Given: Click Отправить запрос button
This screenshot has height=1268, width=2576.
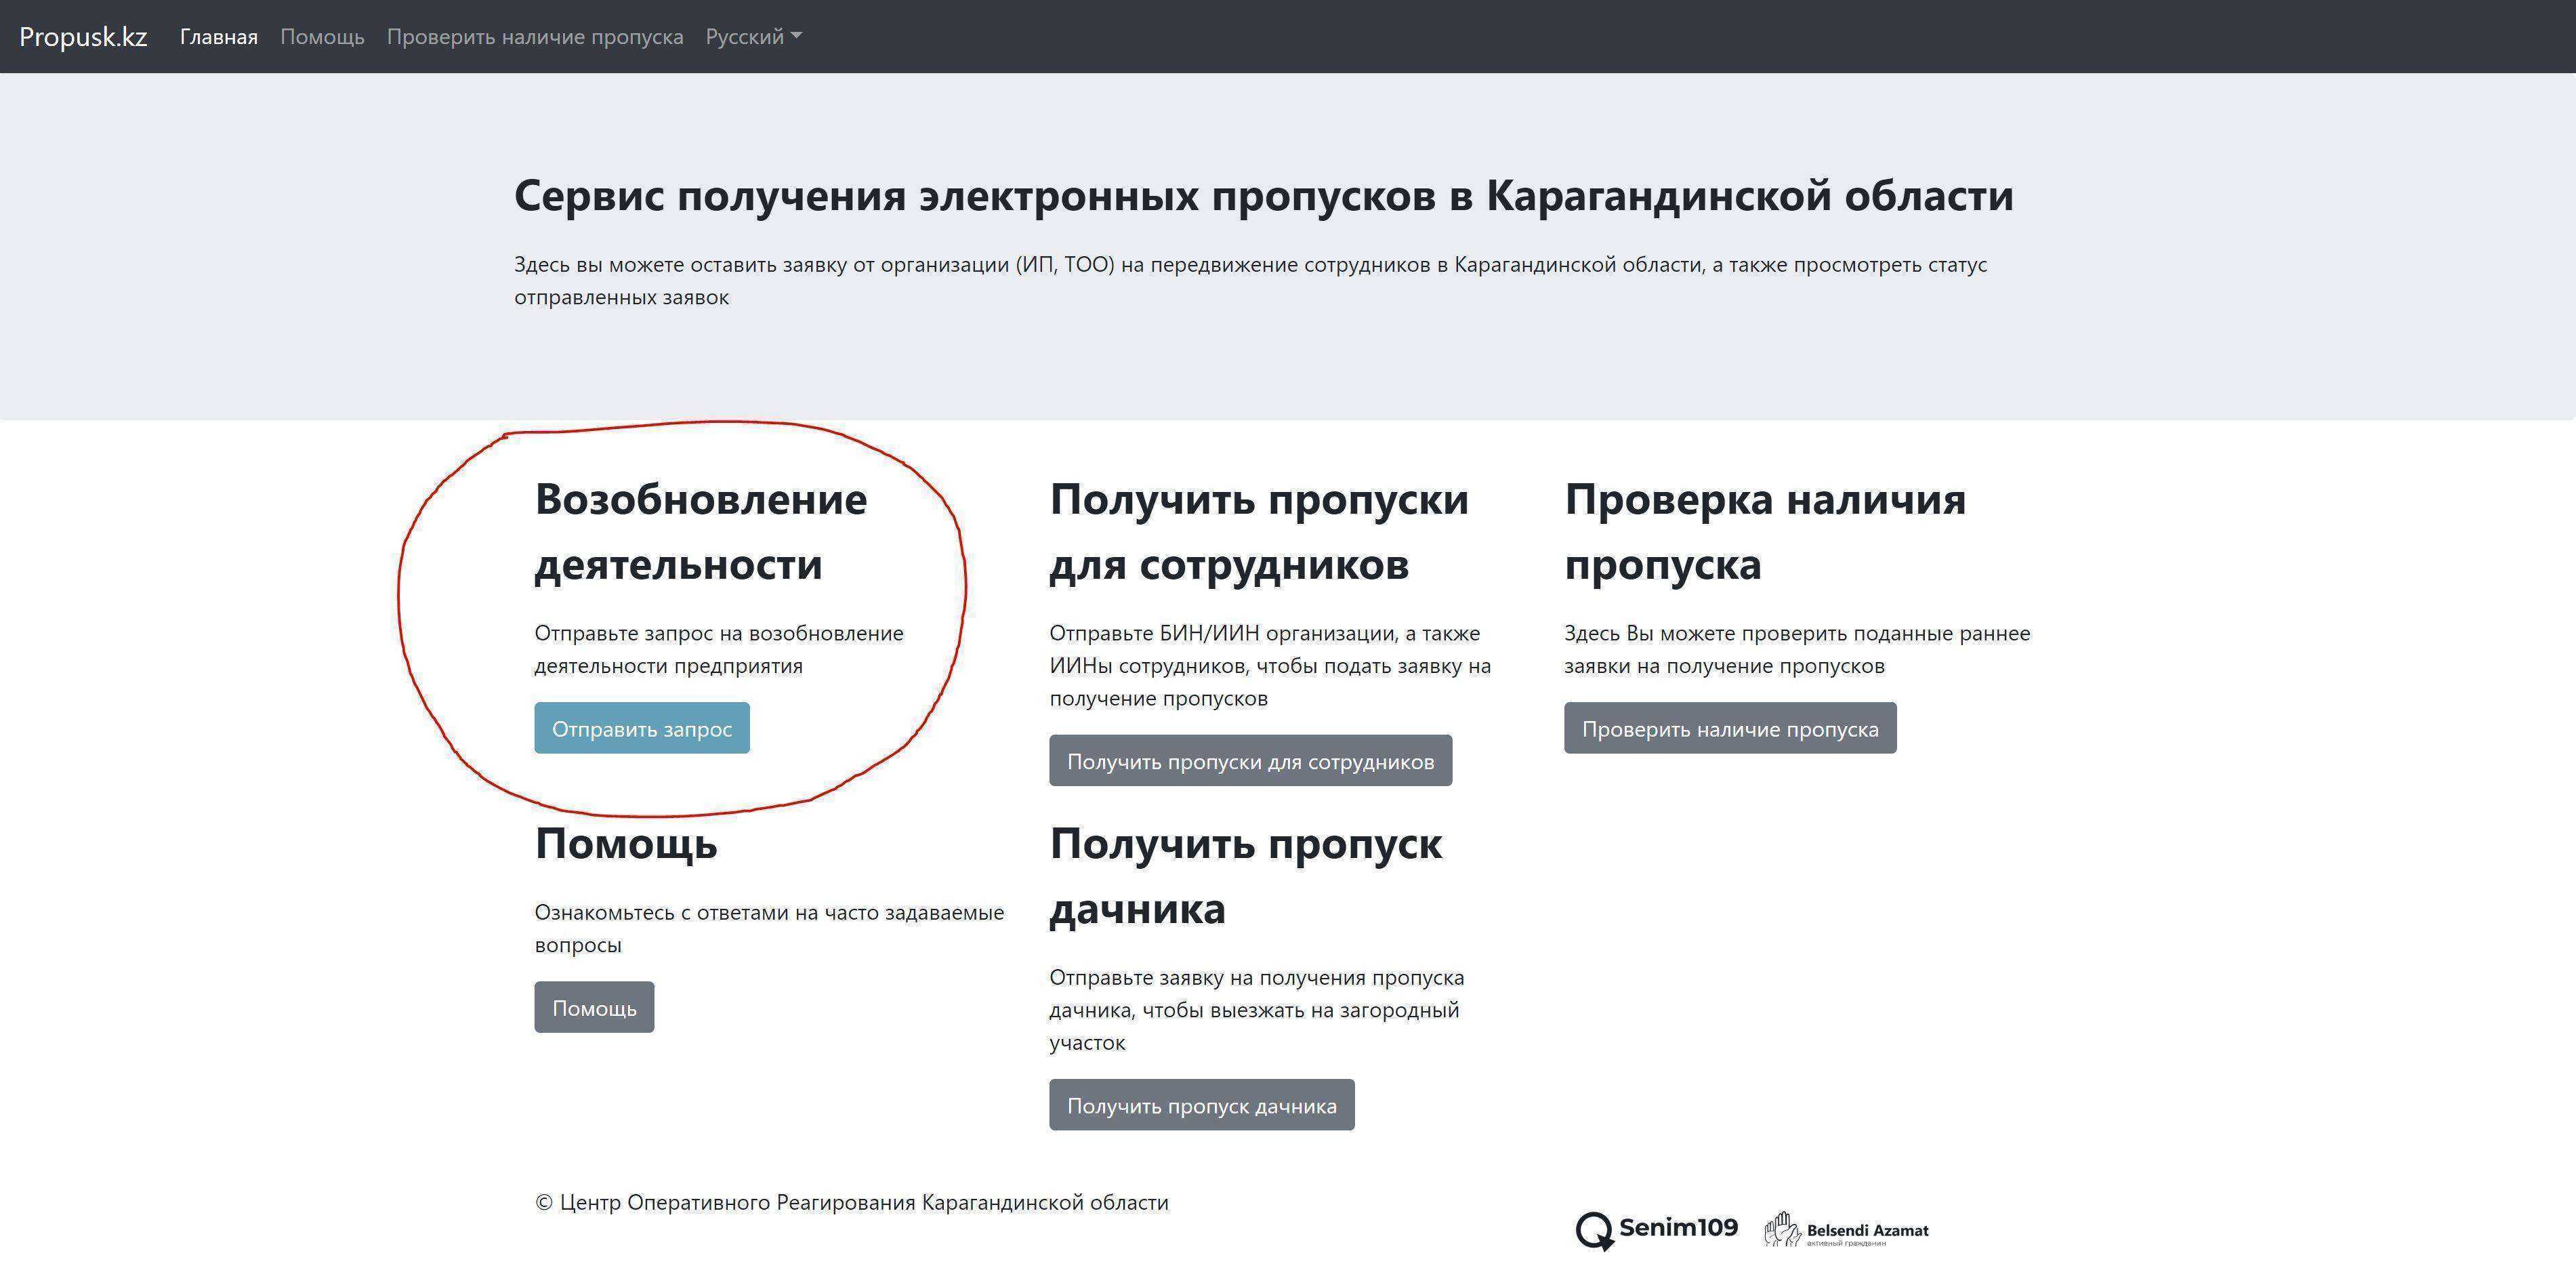Looking at the screenshot, I should tap(642, 729).
